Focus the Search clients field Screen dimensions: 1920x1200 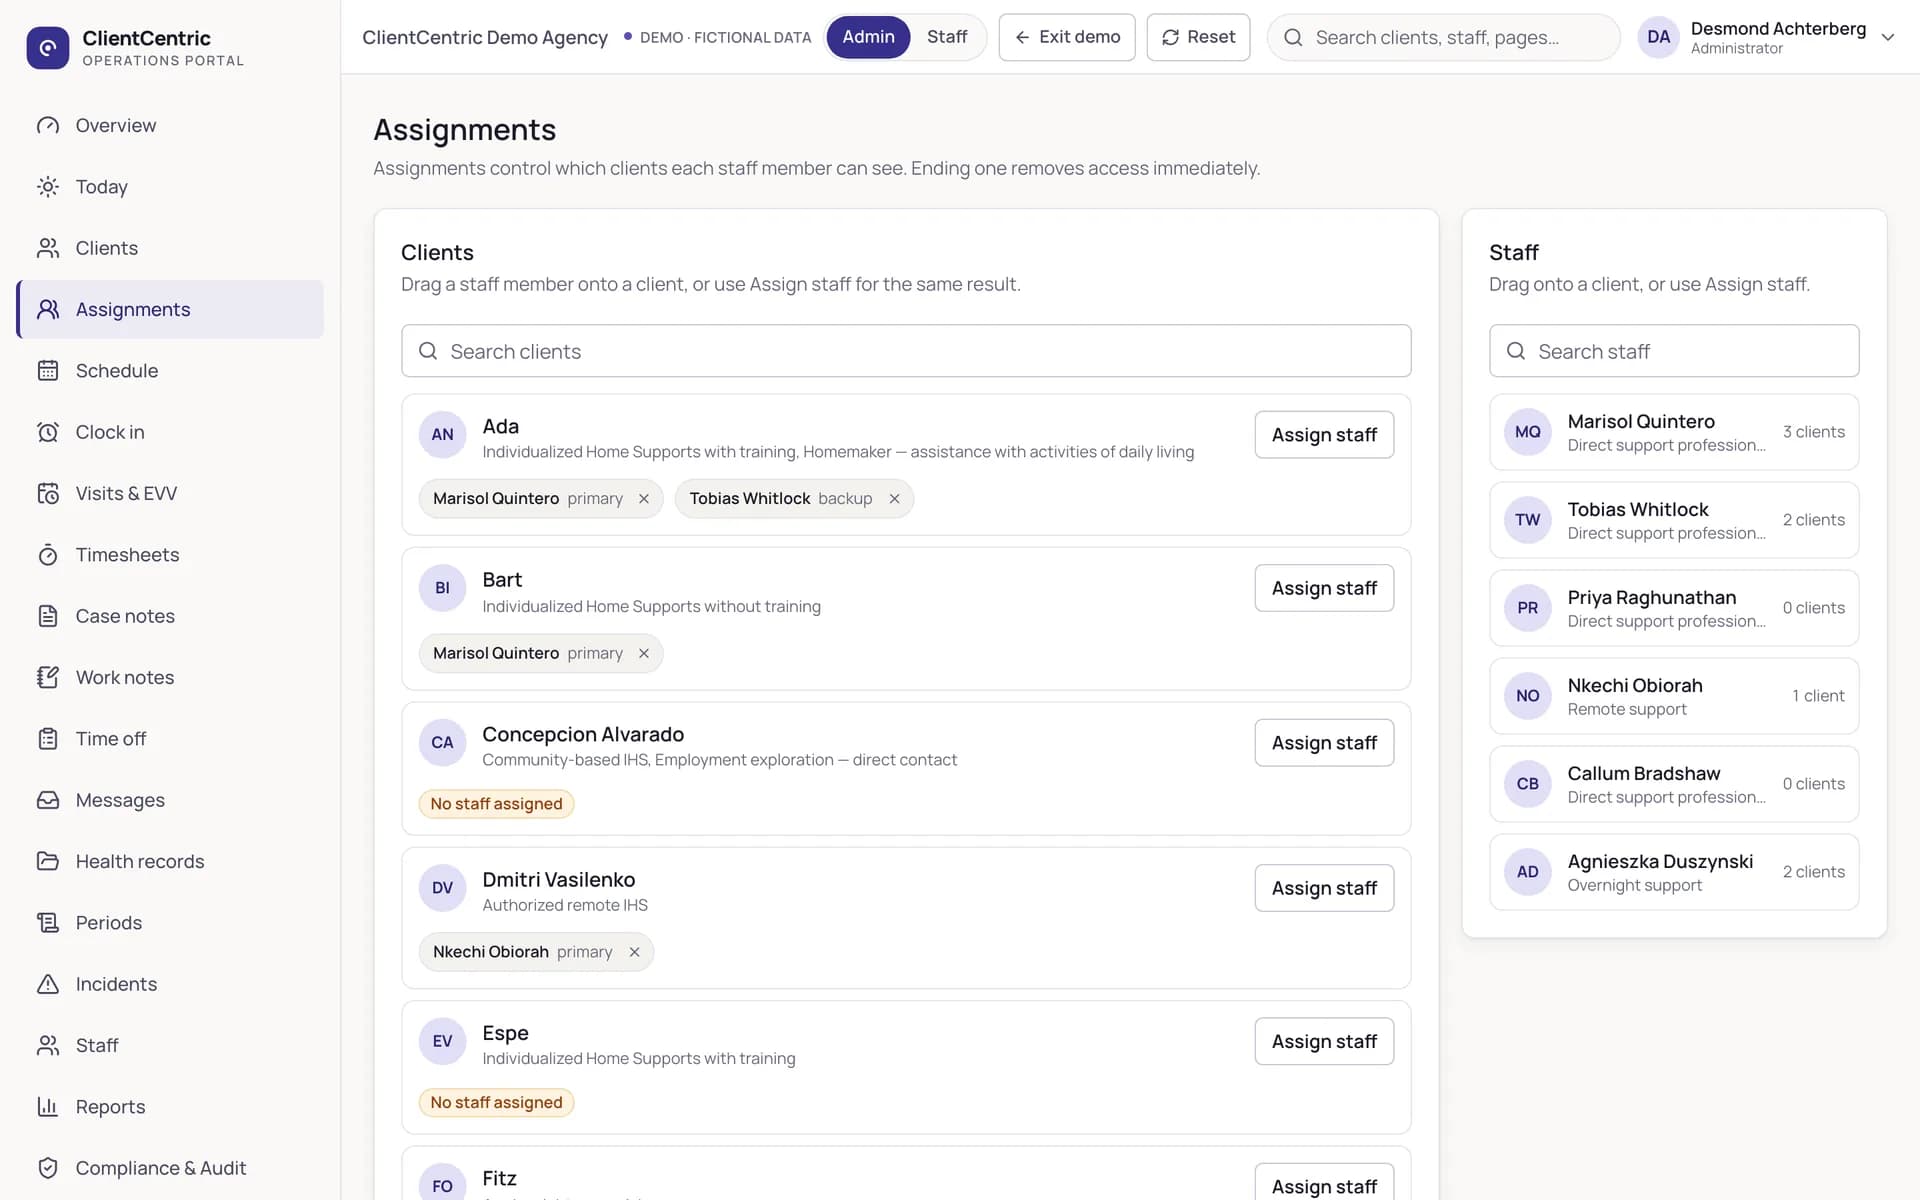(x=906, y=351)
